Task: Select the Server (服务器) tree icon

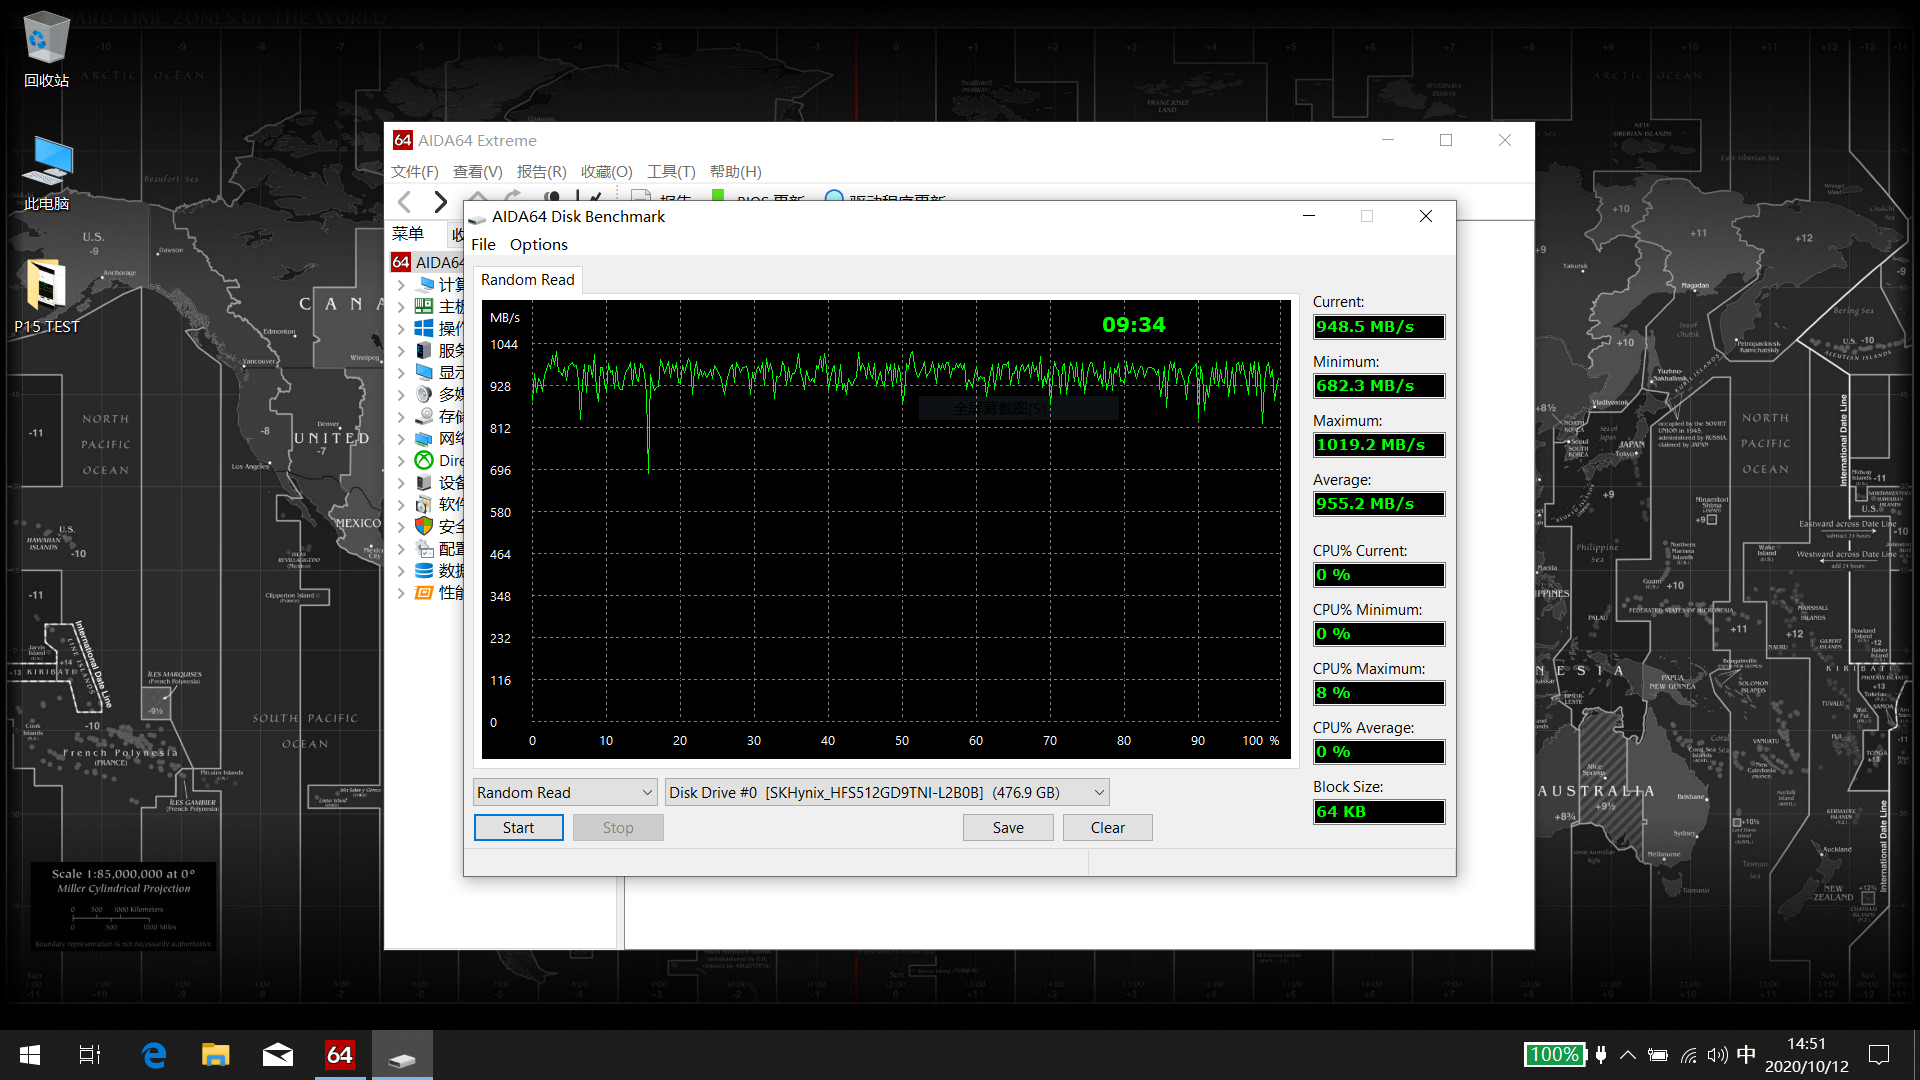Action: coord(424,351)
